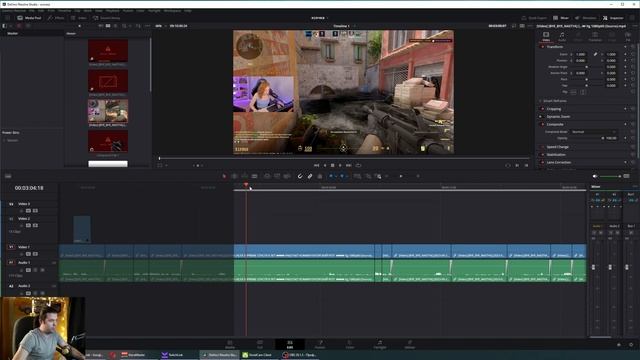Image resolution: width=640 pixels, height=360 pixels.
Task: Expand the Speed Change section
Action: [558, 147]
